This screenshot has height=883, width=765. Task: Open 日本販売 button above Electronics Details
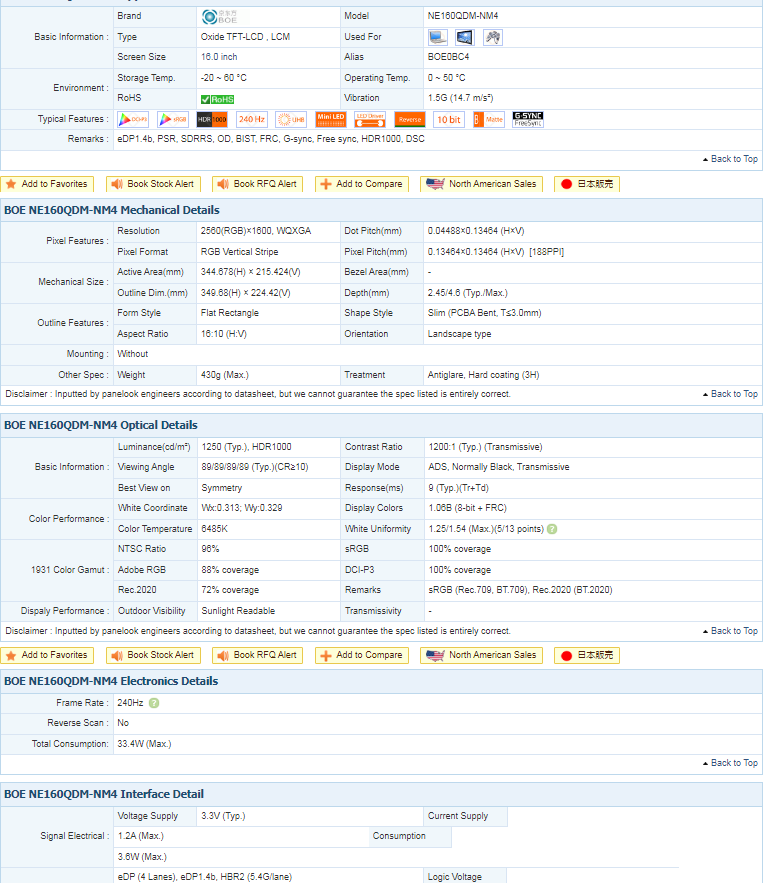[587, 655]
